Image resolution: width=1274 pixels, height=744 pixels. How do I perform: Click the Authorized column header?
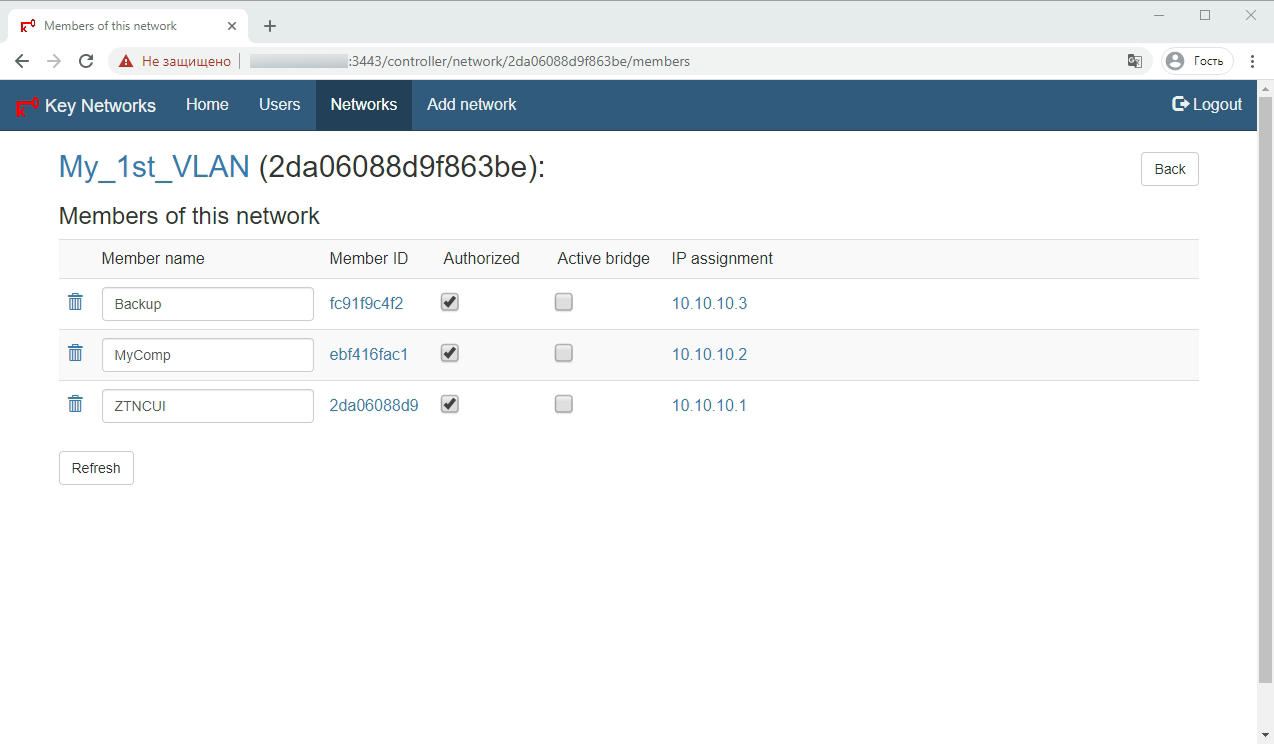coord(482,258)
